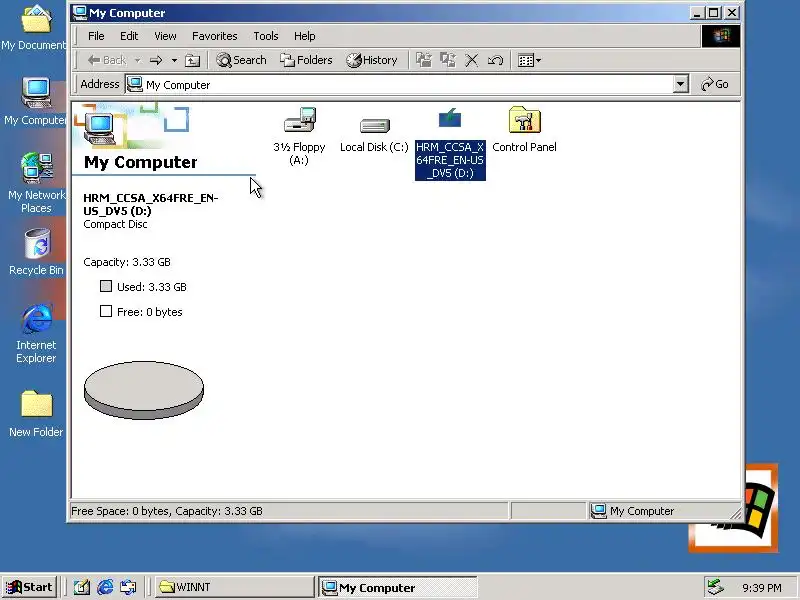Maximize the My Computer window

[714, 13]
